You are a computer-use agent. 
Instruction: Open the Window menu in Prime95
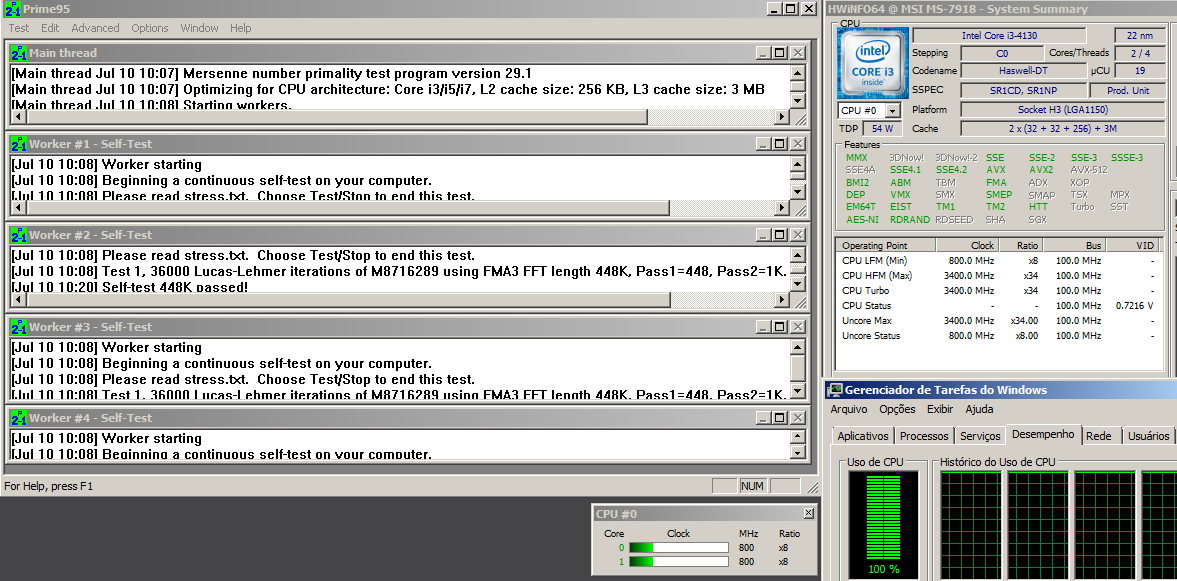click(x=200, y=28)
